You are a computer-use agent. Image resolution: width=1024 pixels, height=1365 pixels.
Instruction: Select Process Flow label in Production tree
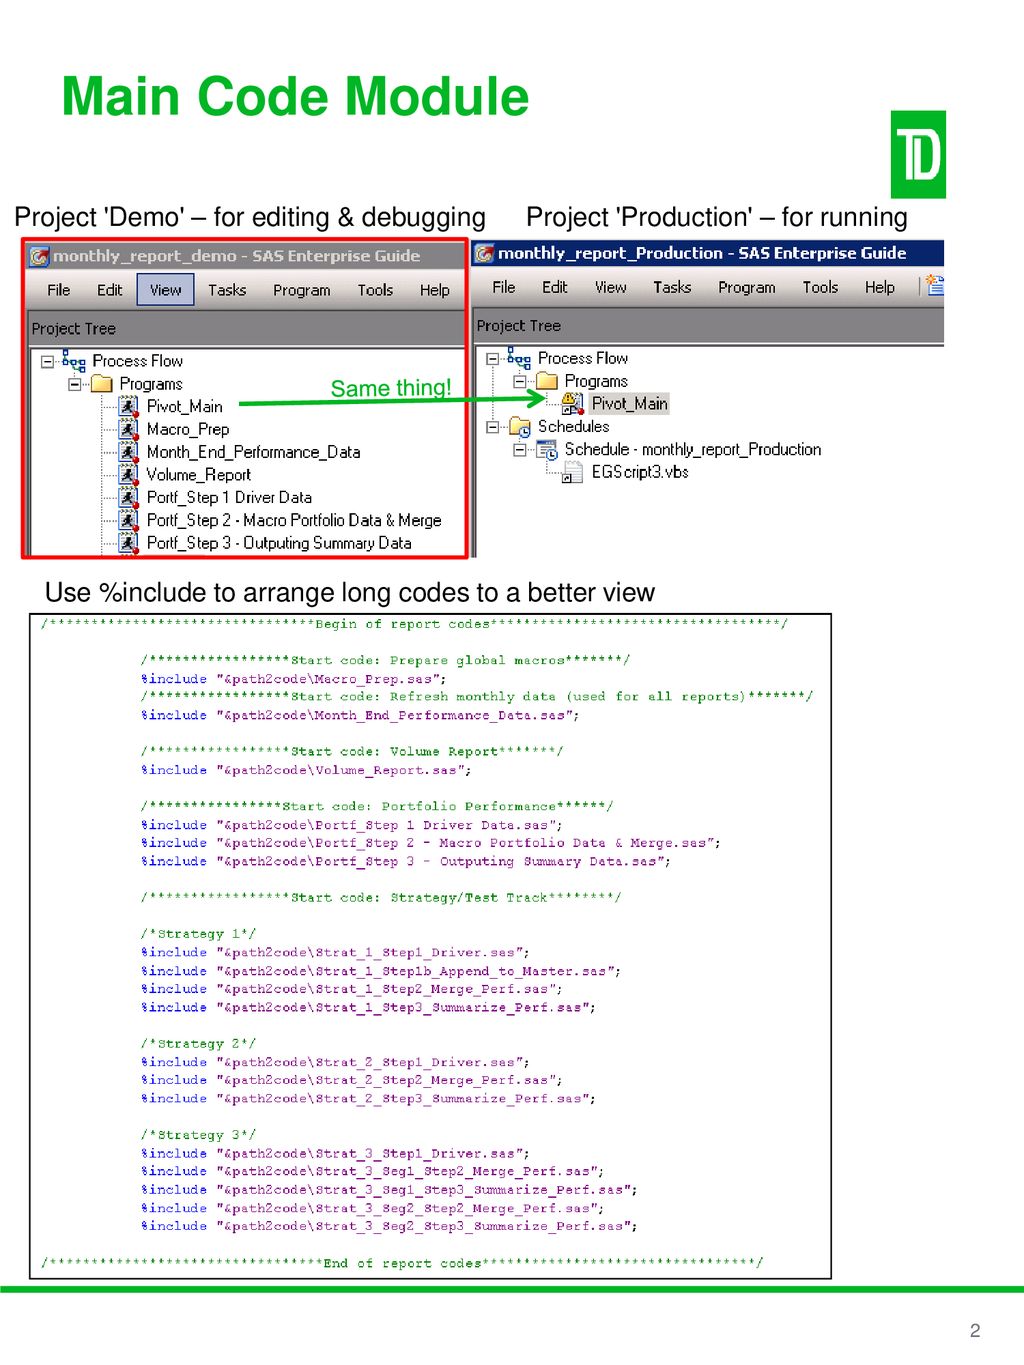pyautogui.click(x=583, y=358)
